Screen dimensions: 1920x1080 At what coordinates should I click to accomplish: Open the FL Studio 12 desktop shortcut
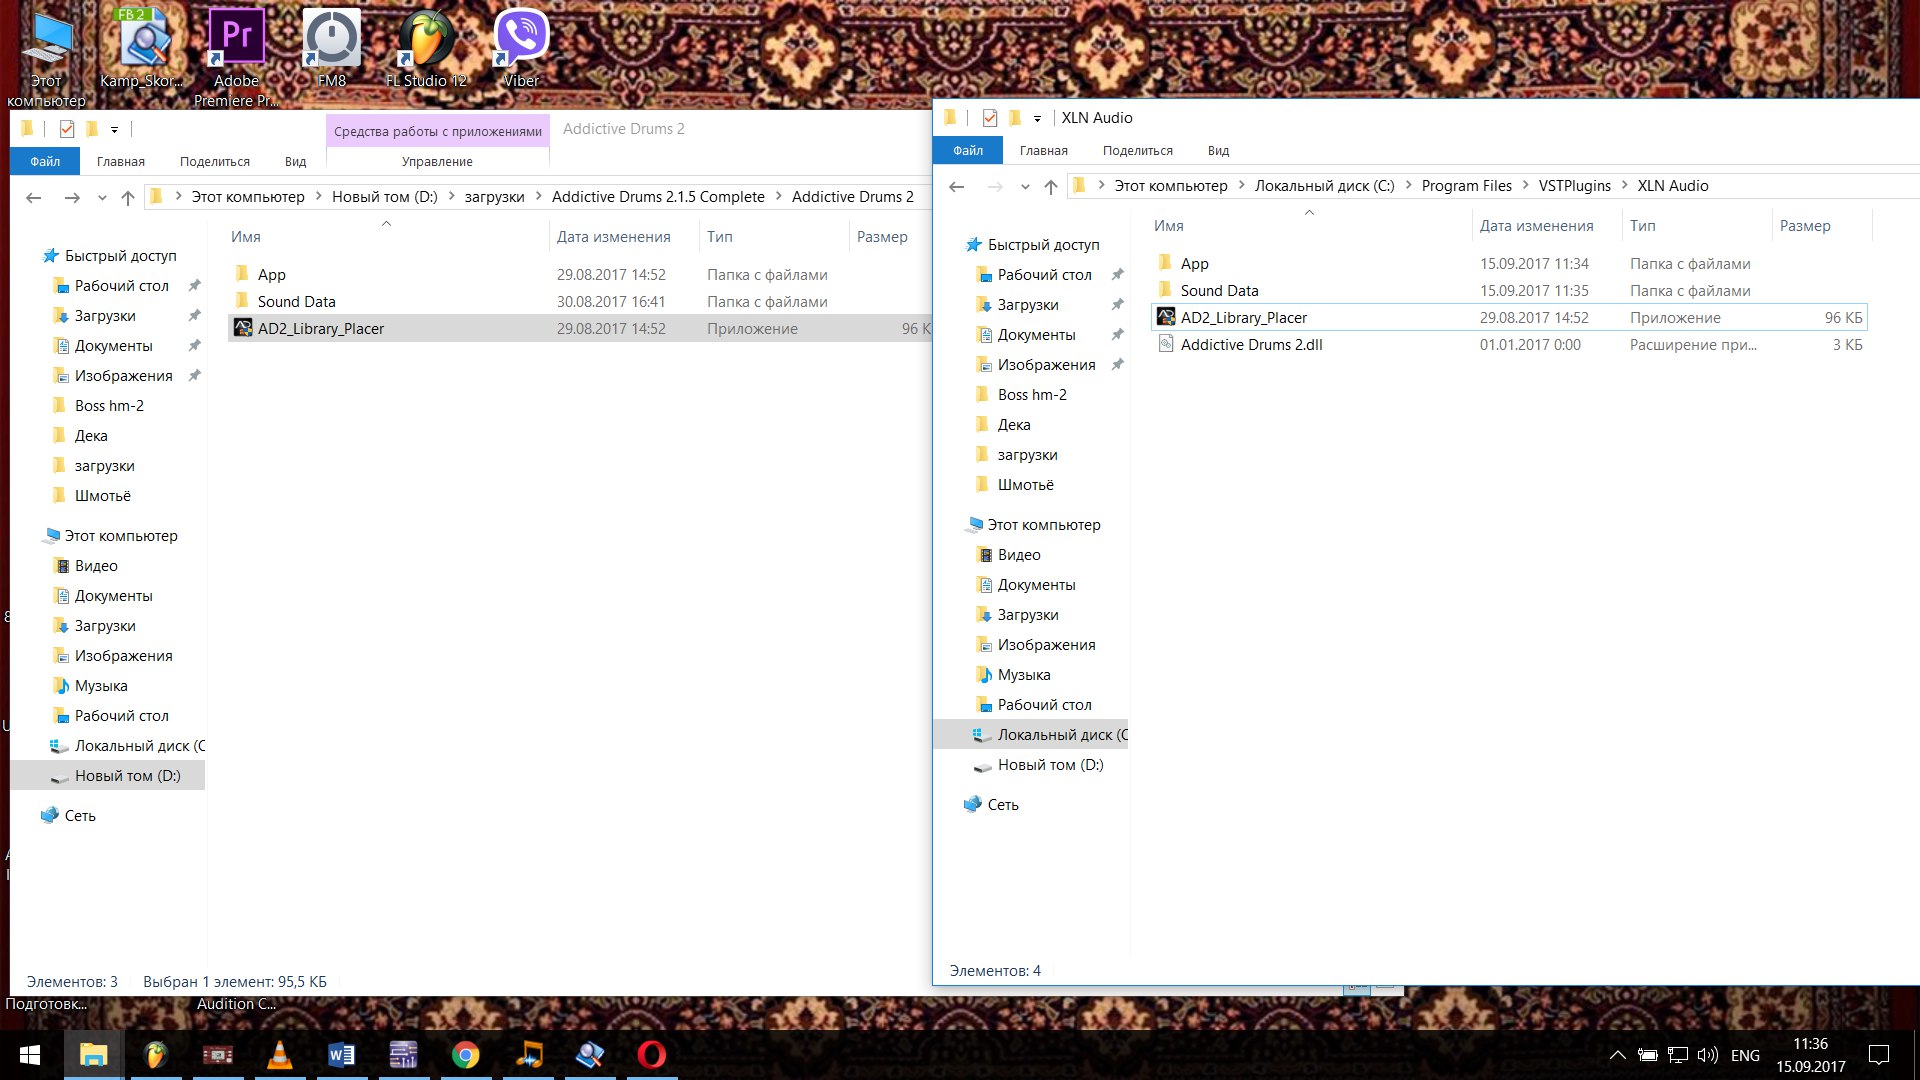pyautogui.click(x=426, y=47)
